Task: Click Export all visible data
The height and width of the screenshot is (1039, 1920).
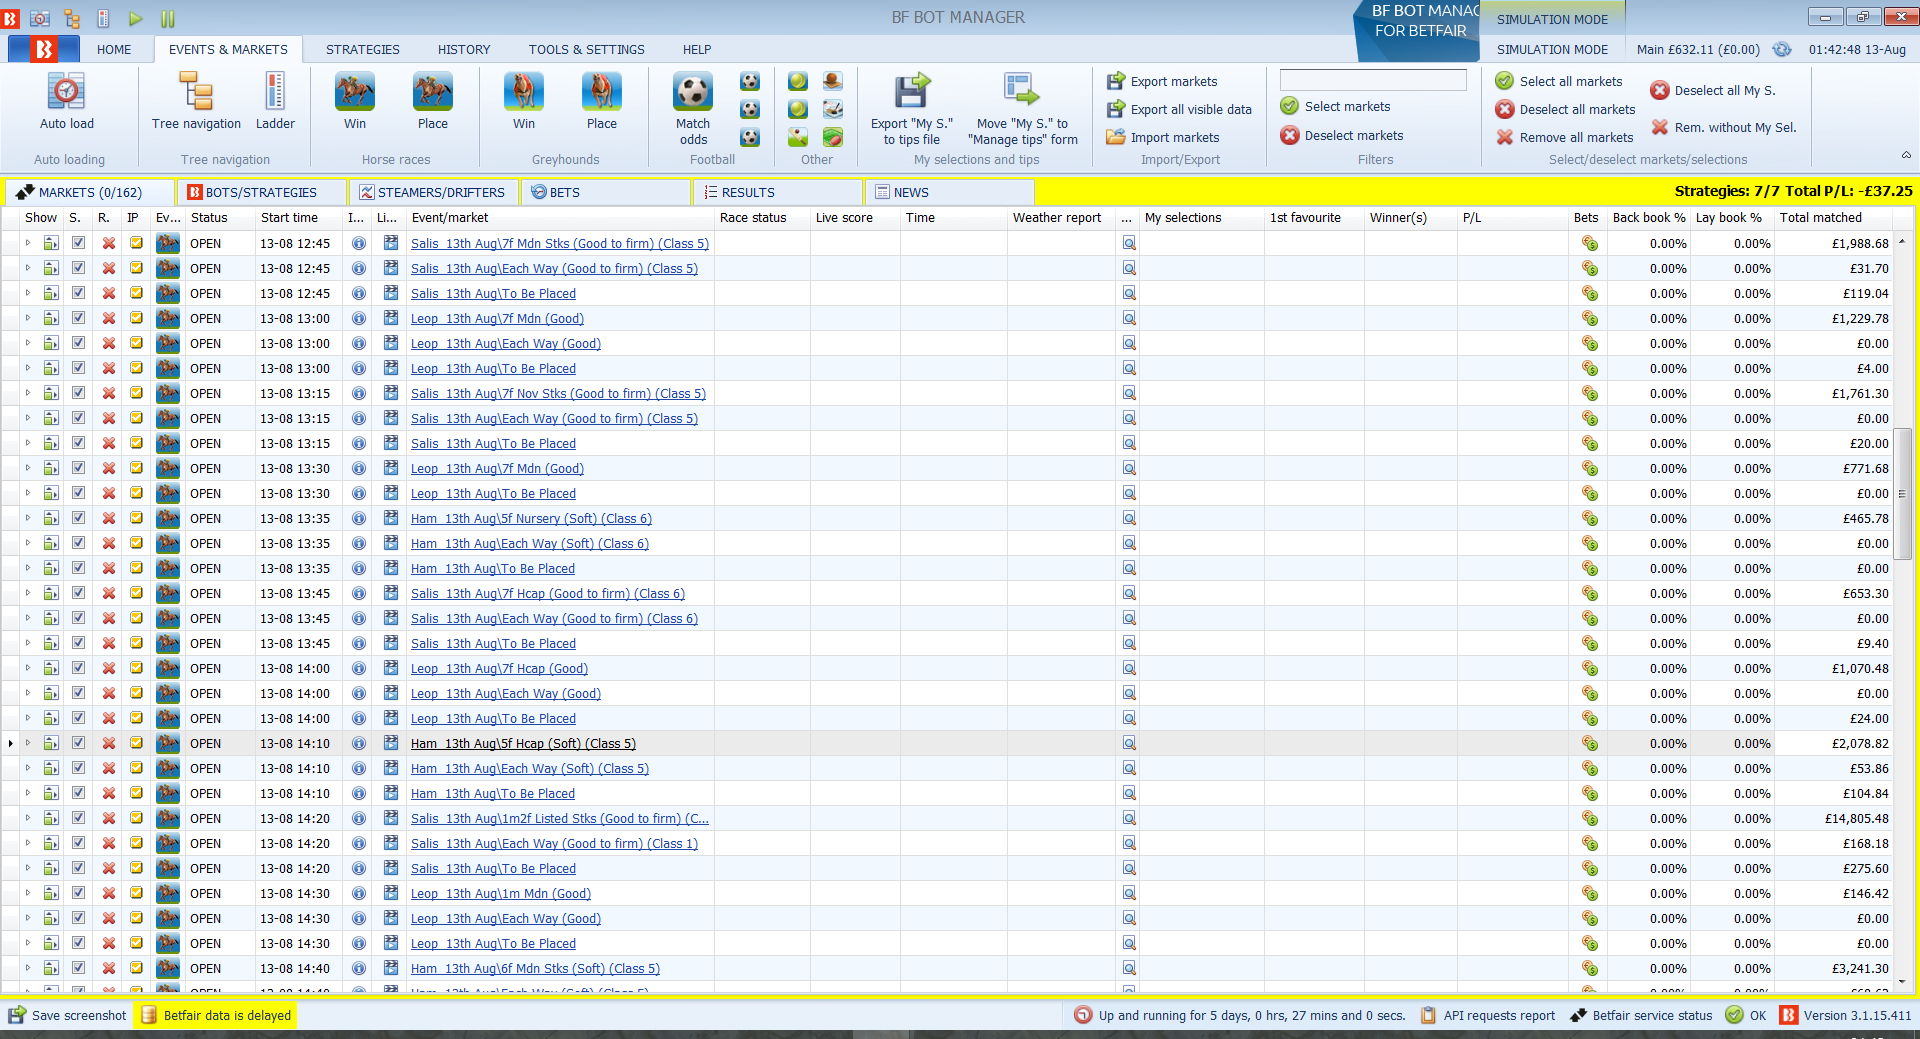Action: click(1179, 110)
